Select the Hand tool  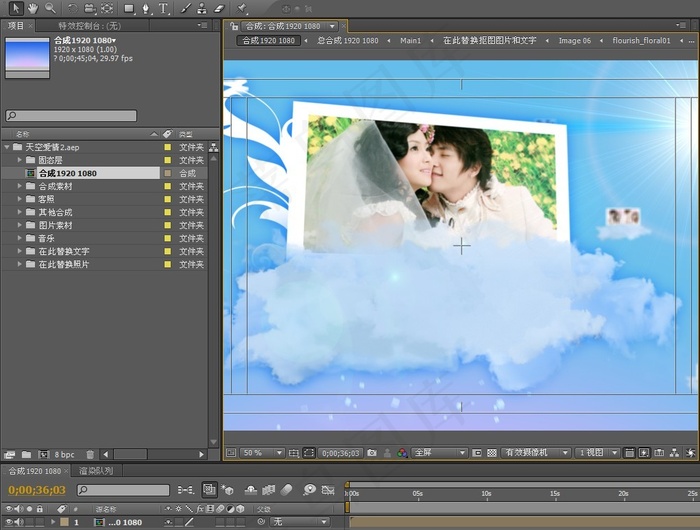click(x=33, y=8)
